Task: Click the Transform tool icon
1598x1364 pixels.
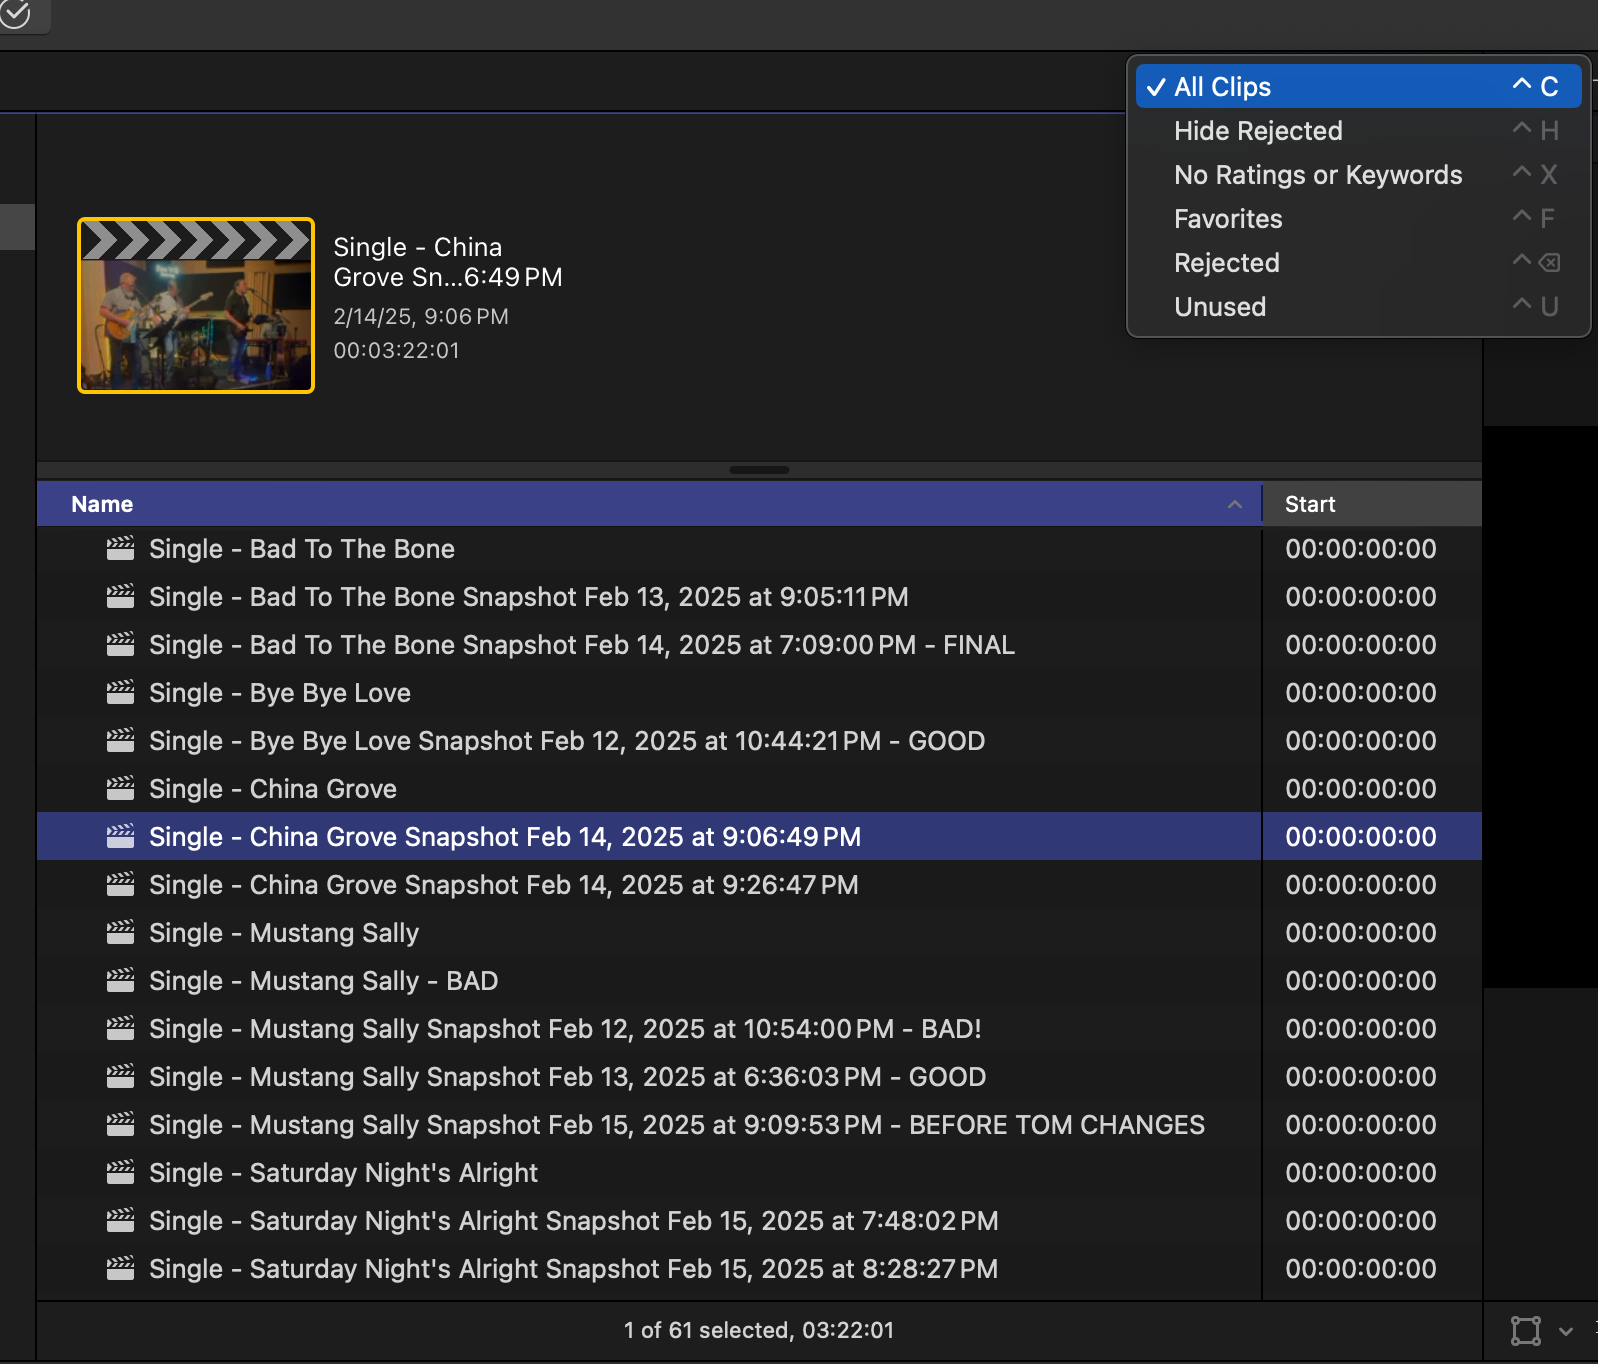Action: coord(1525,1331)
